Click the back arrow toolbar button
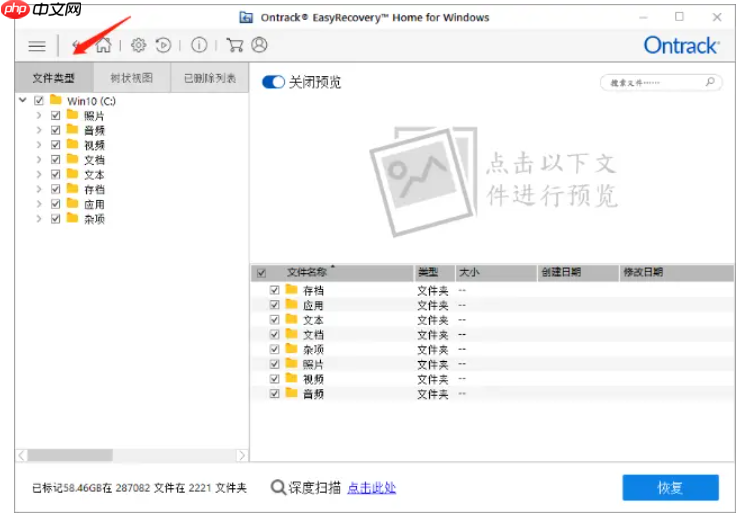Viewport: 747px width, 518px height. tap(78, 45)
